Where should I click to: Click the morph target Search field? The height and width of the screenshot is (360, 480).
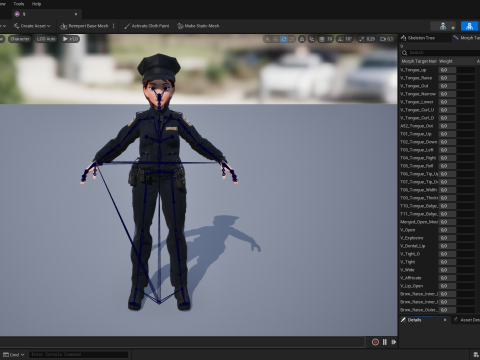(440, 53)
